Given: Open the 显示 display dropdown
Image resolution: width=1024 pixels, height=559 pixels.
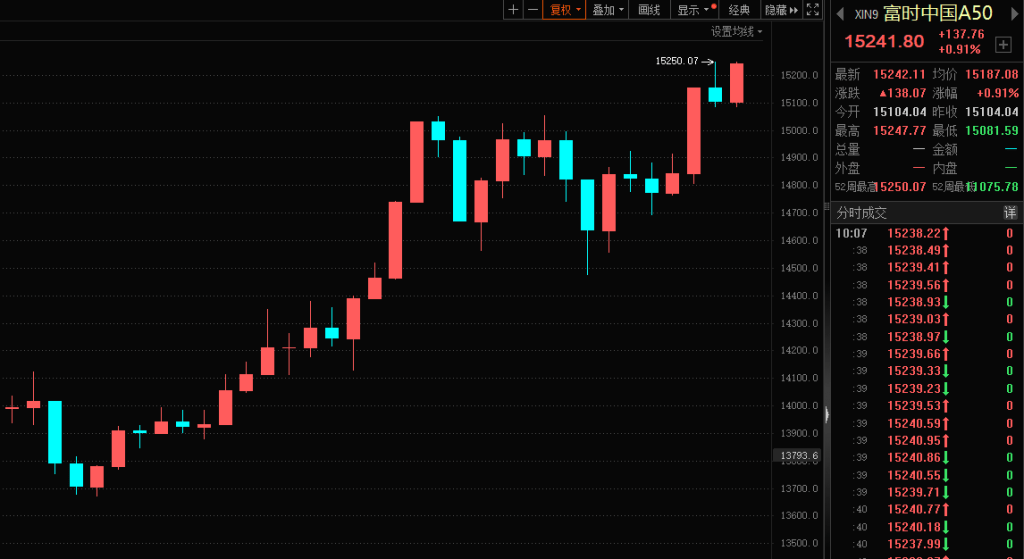Looking at the screenshot, I should tap(696, 10).
